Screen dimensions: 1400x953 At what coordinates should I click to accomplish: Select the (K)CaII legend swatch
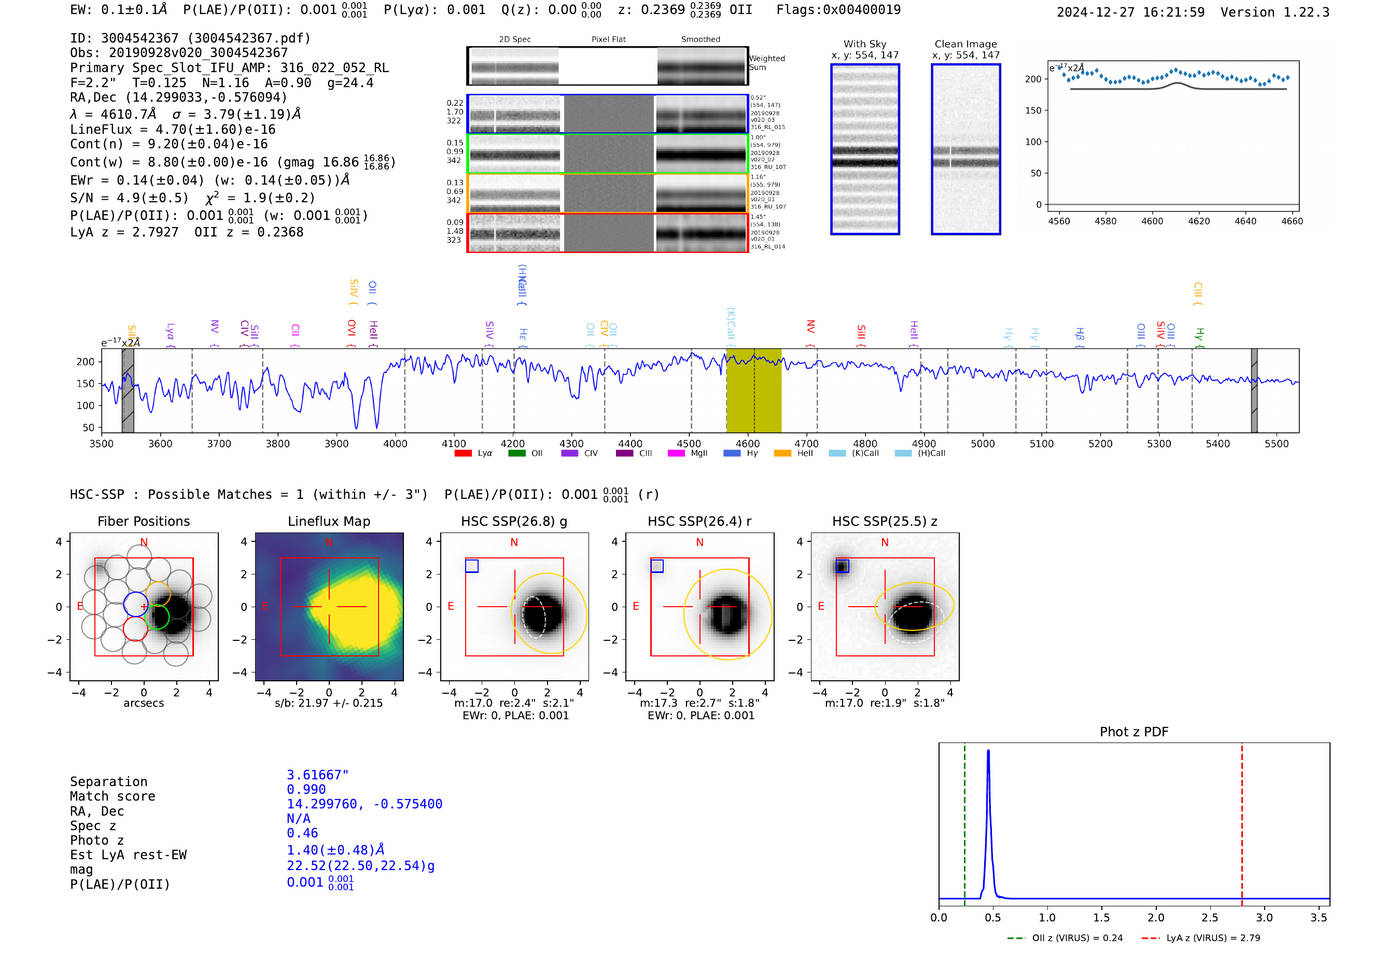(837, 453)
